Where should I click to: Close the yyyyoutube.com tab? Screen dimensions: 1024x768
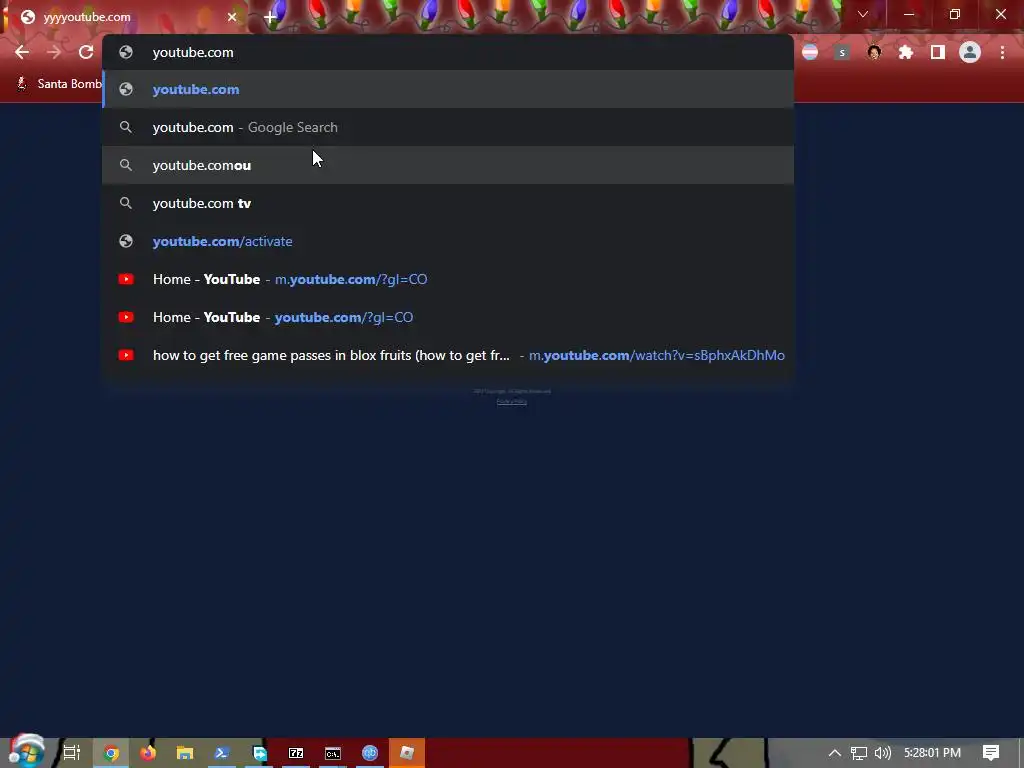click(x=232, y=17)
